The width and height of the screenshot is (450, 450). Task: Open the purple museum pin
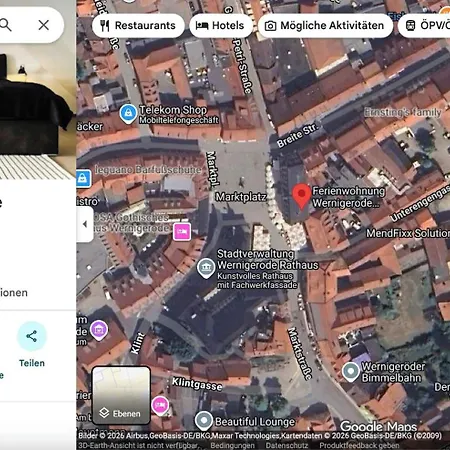pos(99,330)
